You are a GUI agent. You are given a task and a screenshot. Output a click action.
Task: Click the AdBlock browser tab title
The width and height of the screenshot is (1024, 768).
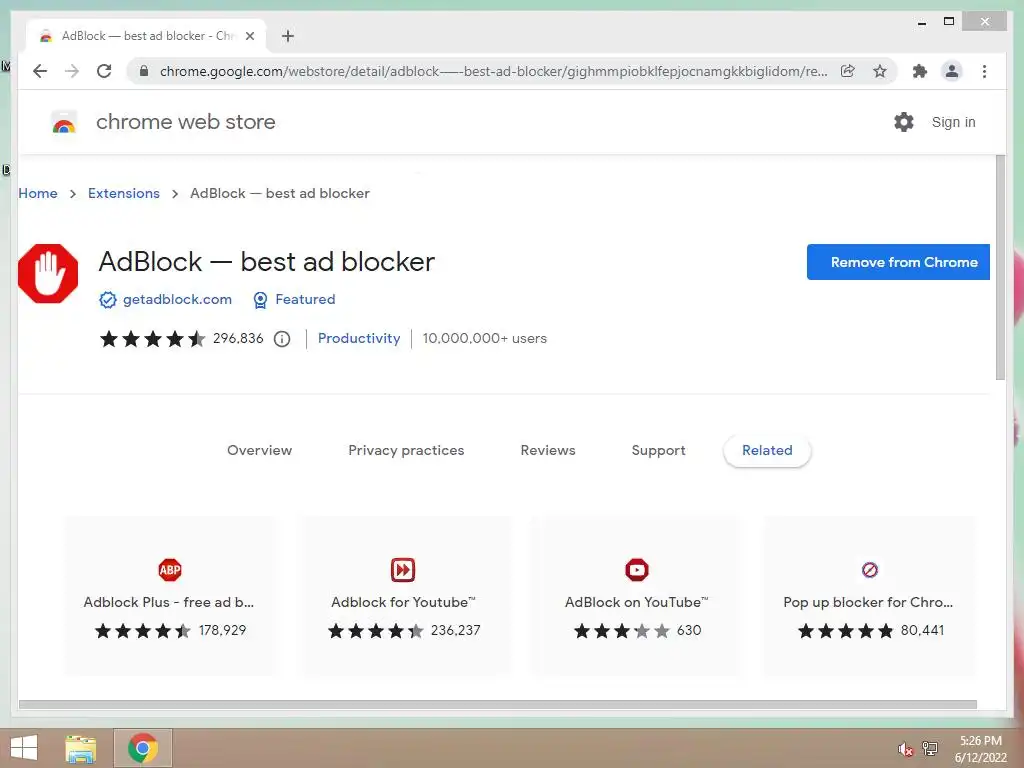coord(148,36)
